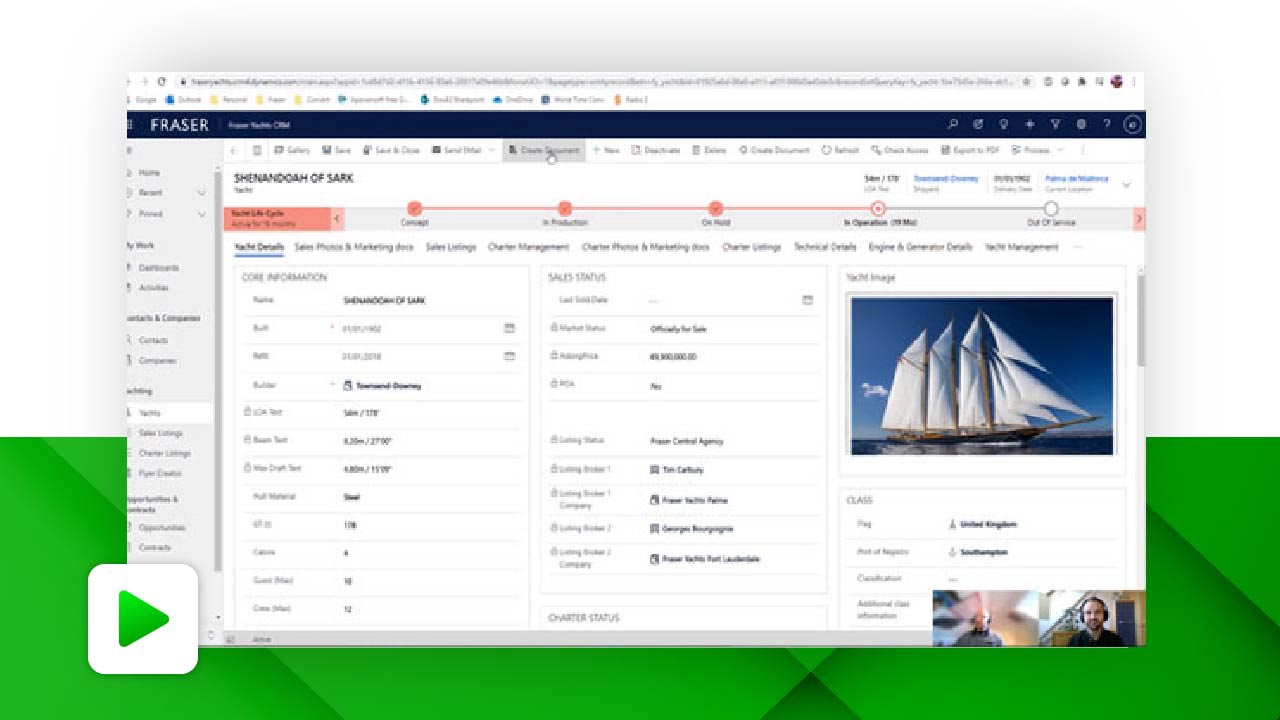Screen dimensions: 1280x720
Task: Open the command bar overflow ellipsis
Action: tap(1082, 150)
